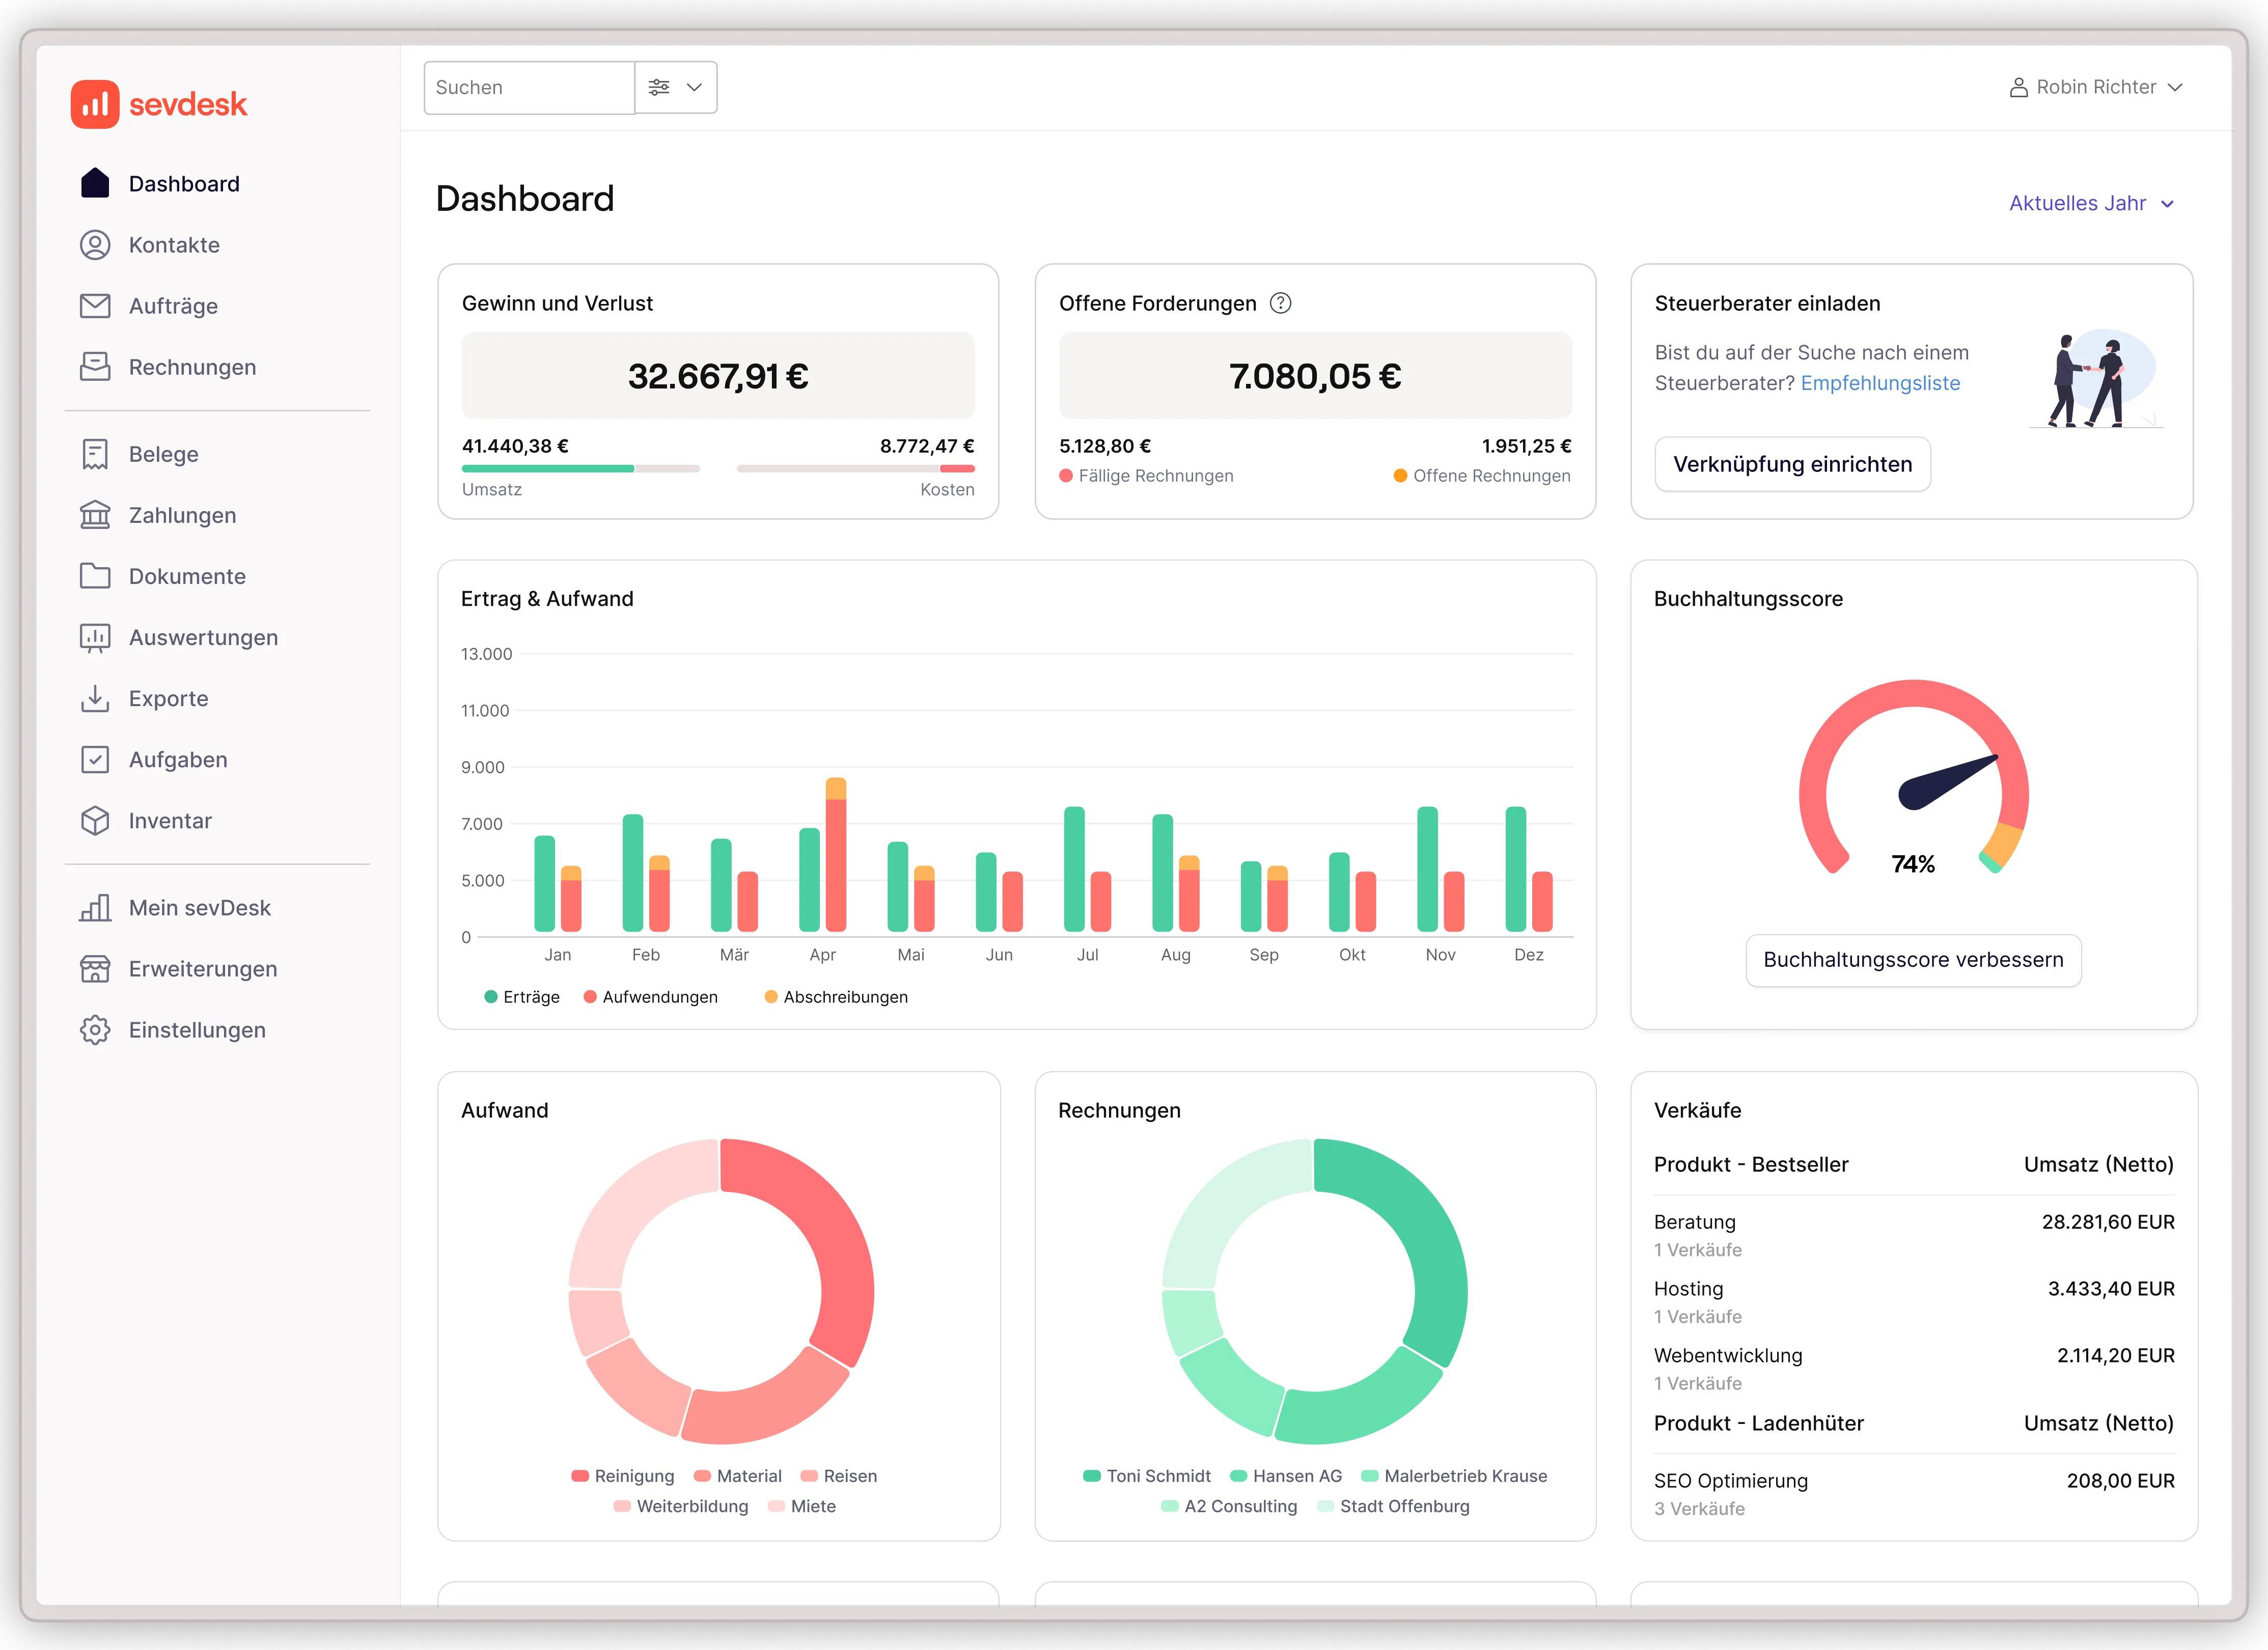Click the help icon next to Offene Forderungen
2268x1650 pixels.
(x=1280, y=303)
